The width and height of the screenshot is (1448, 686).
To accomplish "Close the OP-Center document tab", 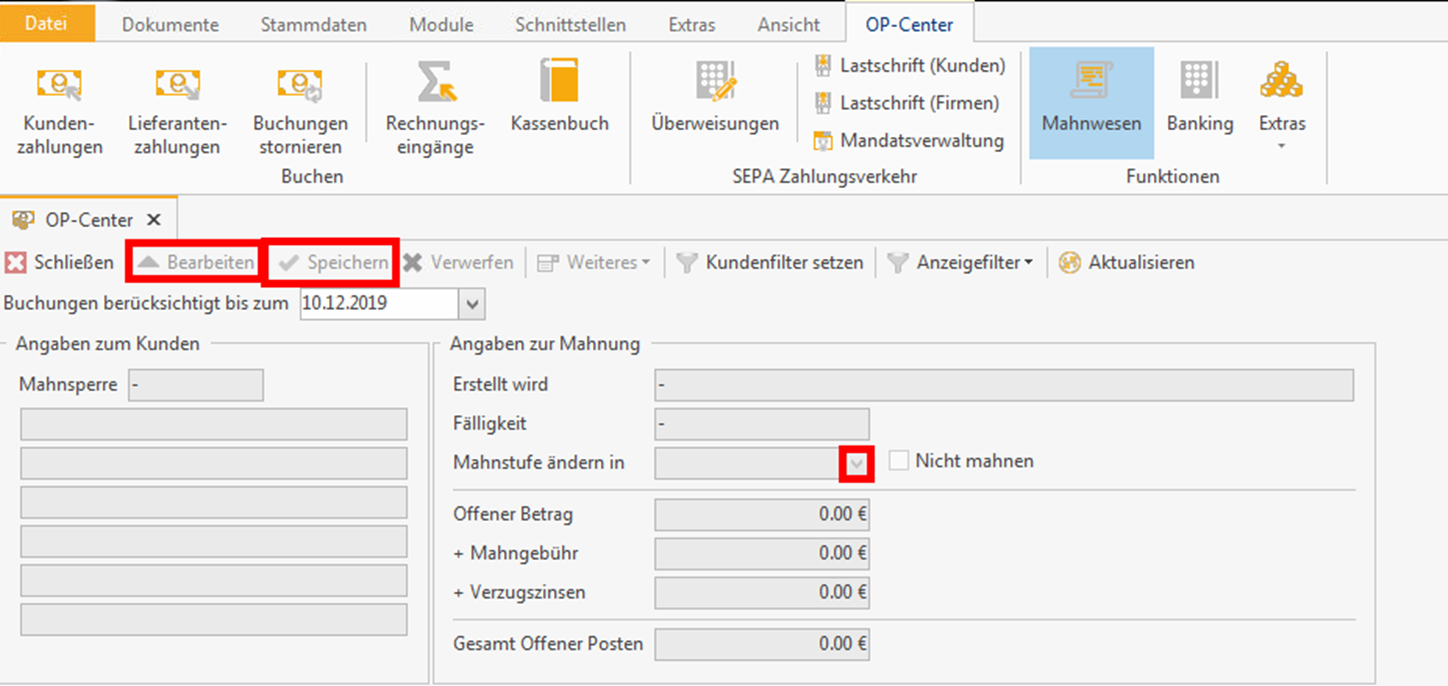I will coord(153,219).
